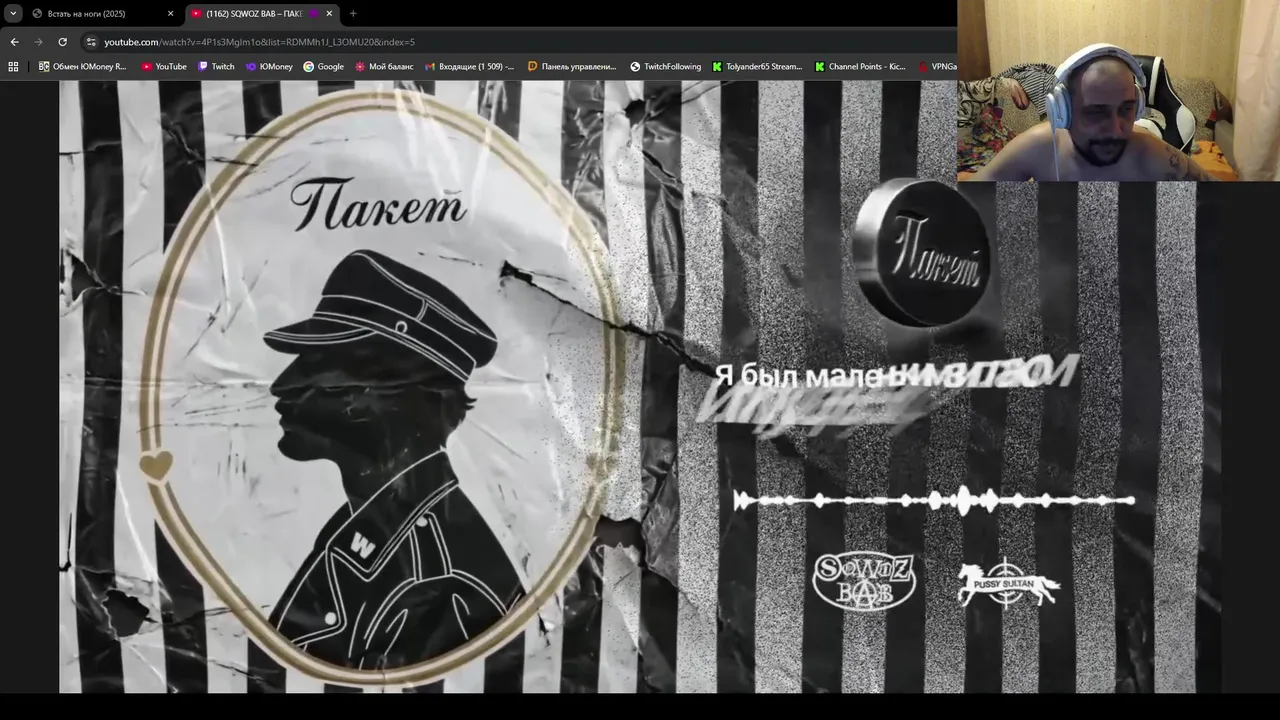
Task: Open the 'Обмен ЮMoney' bookmark
Action: tap(83, 67)
